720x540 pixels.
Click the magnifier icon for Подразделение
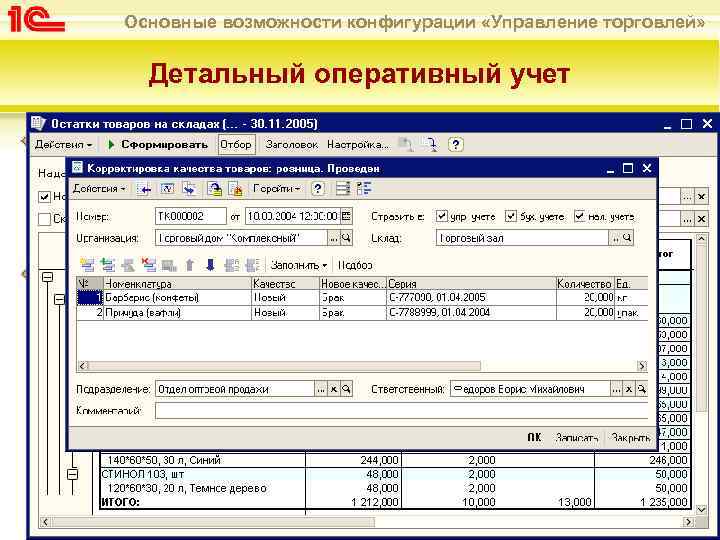[347, 389]
